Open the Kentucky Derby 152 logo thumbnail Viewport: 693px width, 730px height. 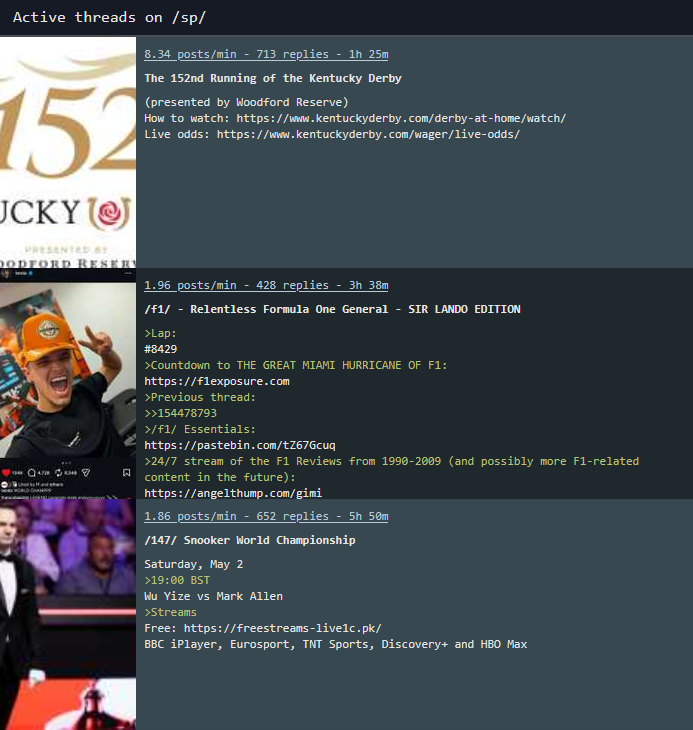coord(68,152)
